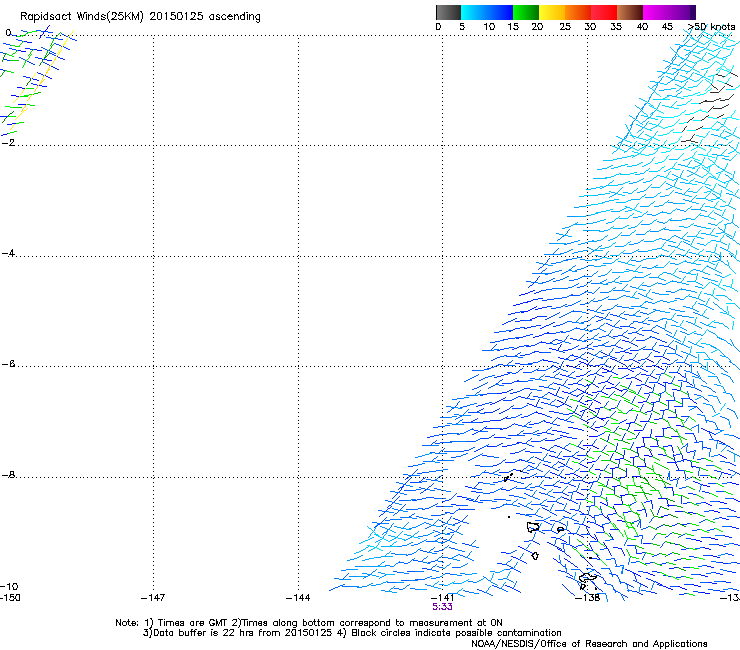Click the largest island outline near -139
The image size is (740, 650).
coord(533,527)
